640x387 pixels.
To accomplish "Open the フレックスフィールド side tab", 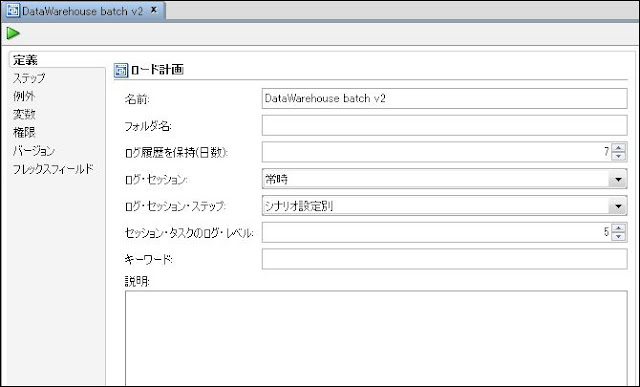I will (53, 169).
